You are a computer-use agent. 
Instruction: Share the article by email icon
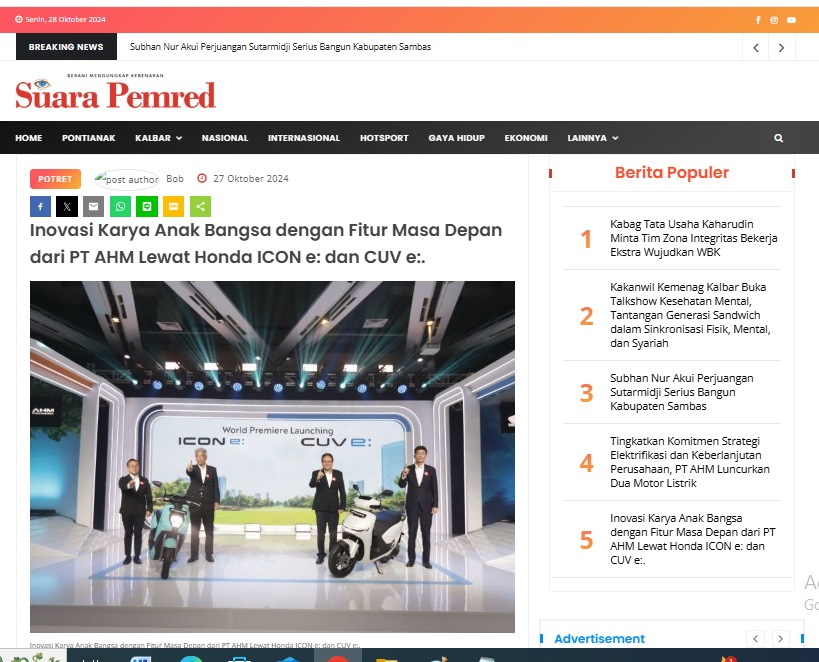pos(93,206)
